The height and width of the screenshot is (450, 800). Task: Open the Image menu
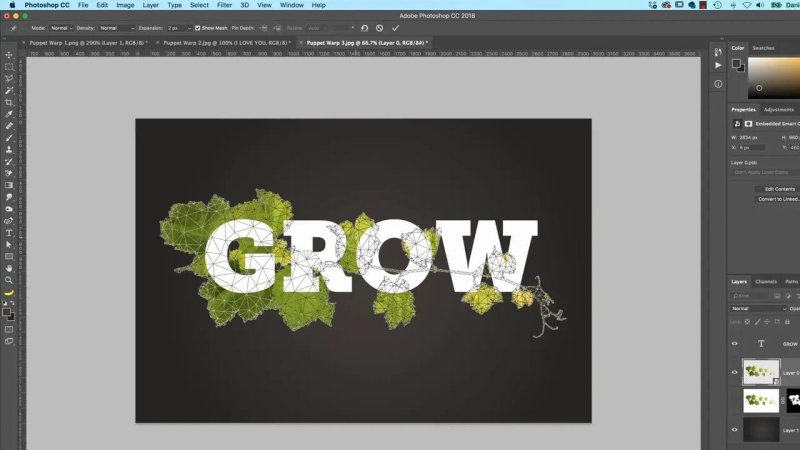(125, 5)
